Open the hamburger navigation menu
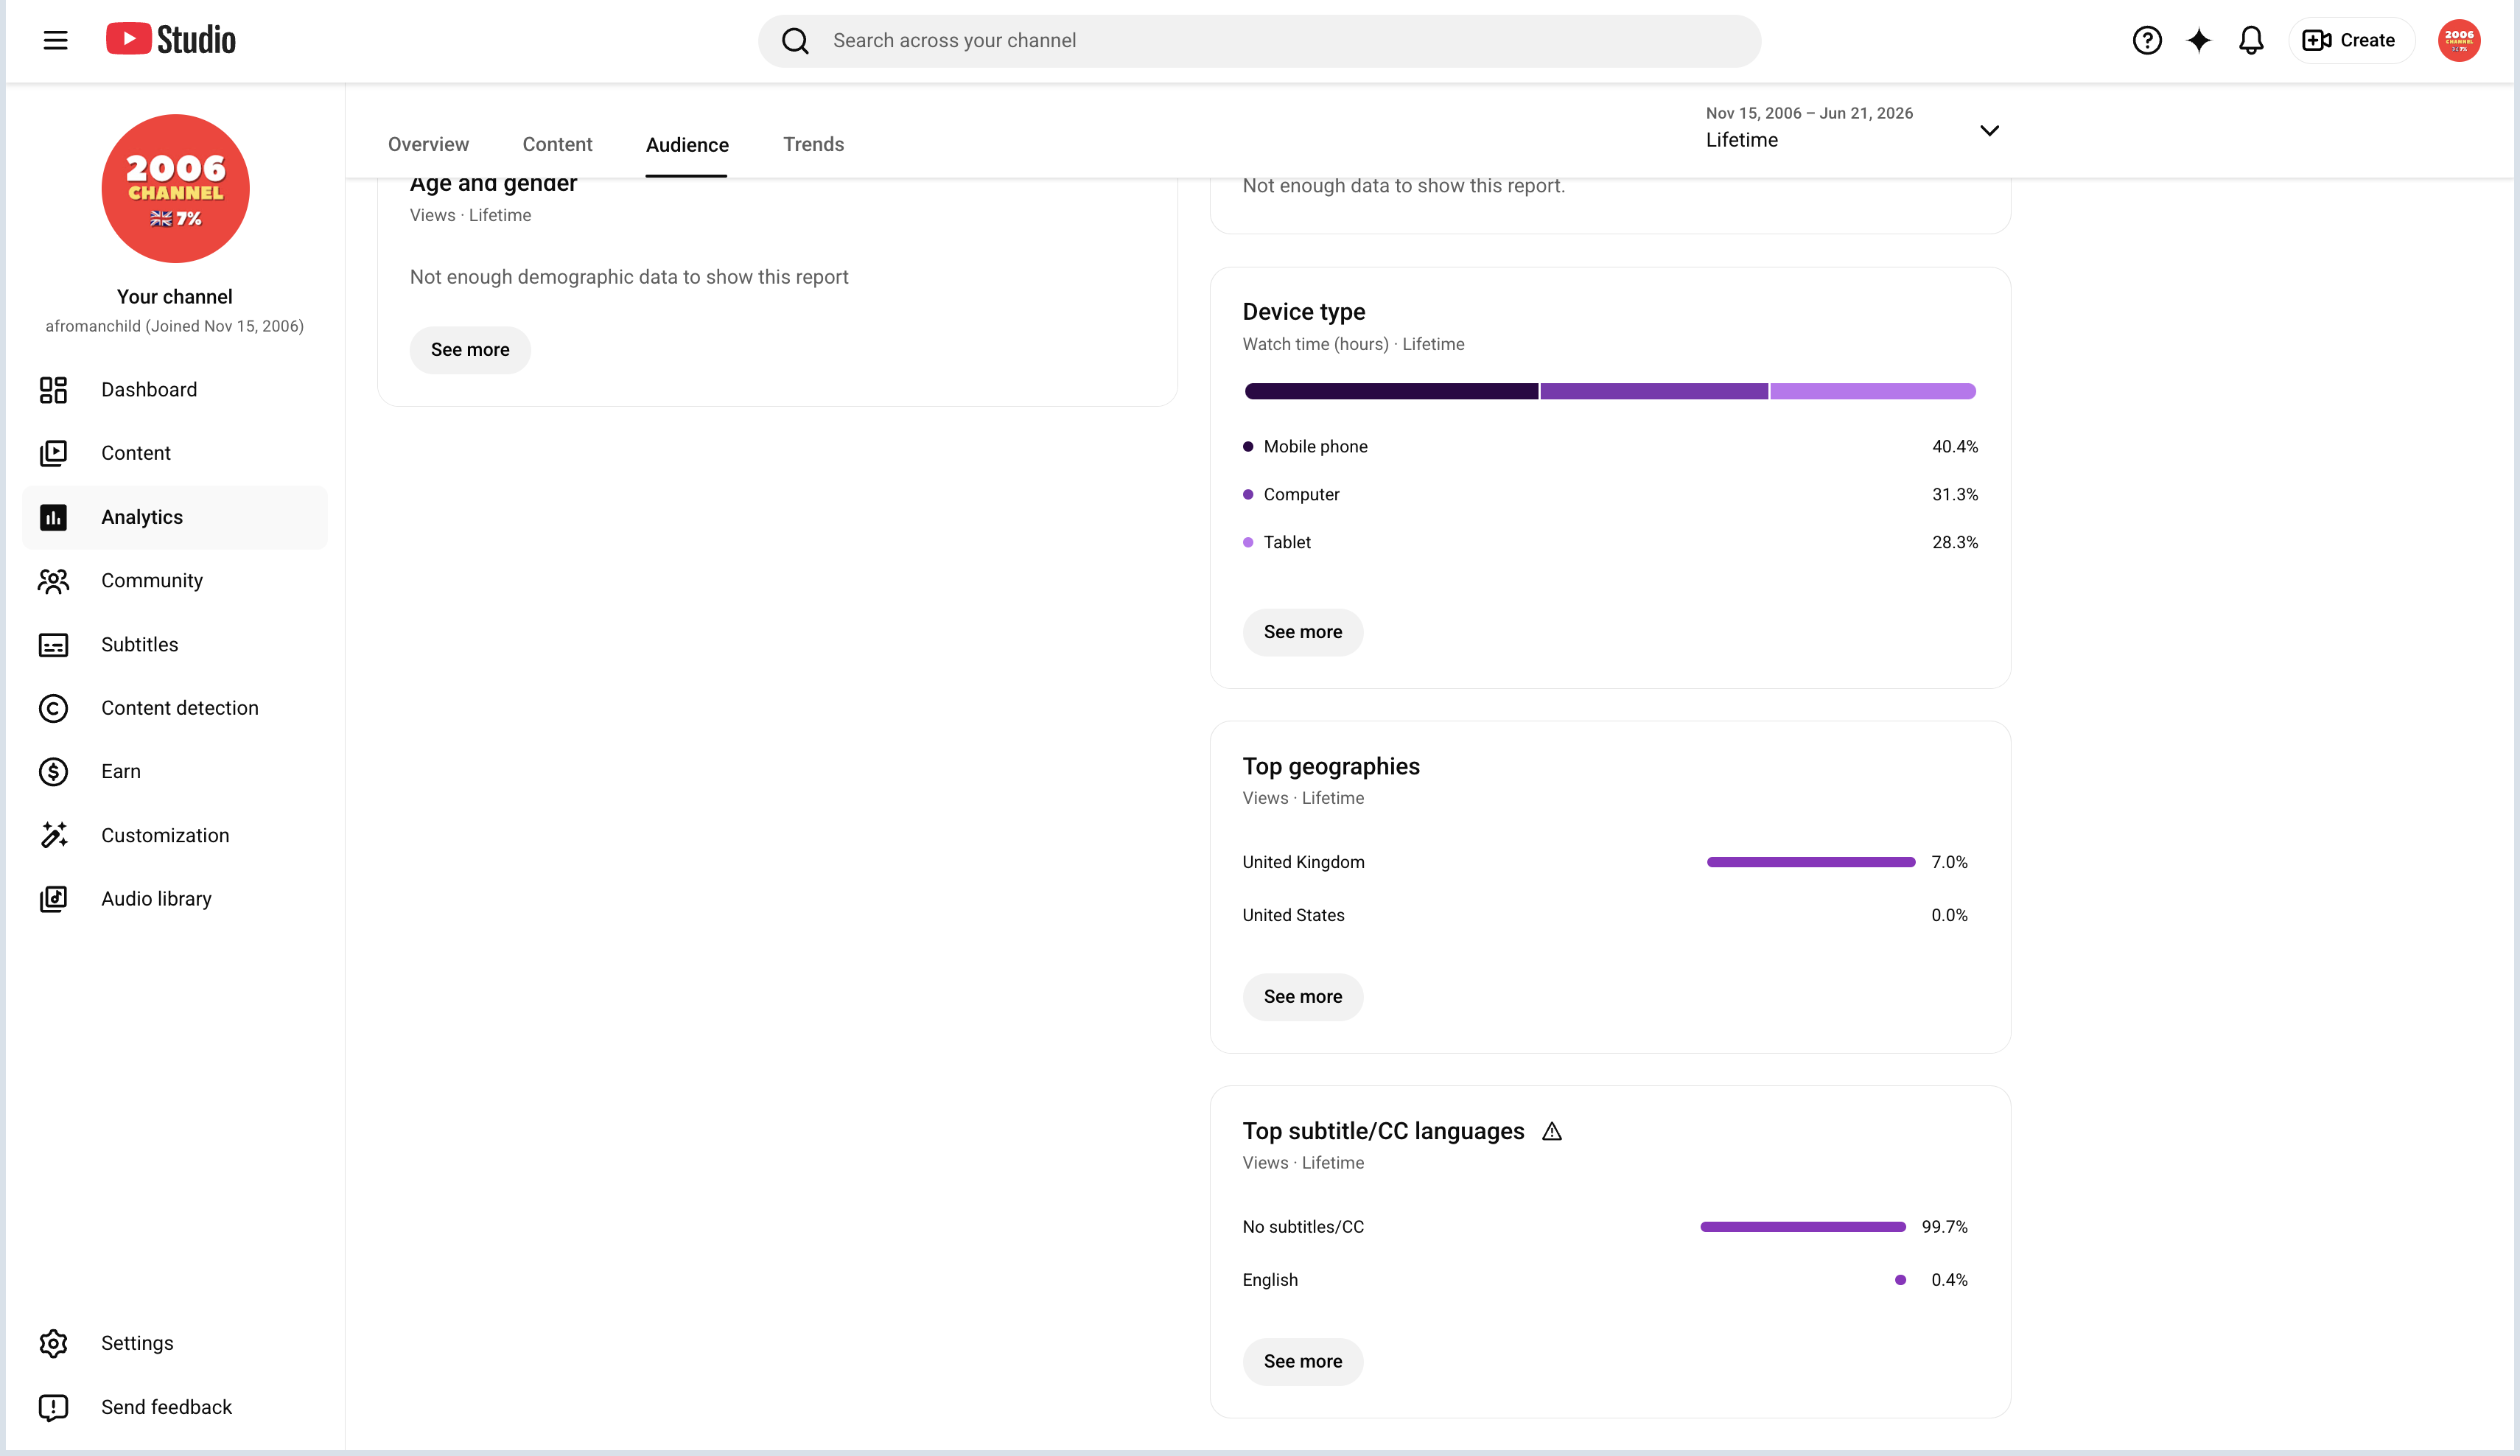This screenshot has height=1456, width=2520. click(x=56, y=40)
